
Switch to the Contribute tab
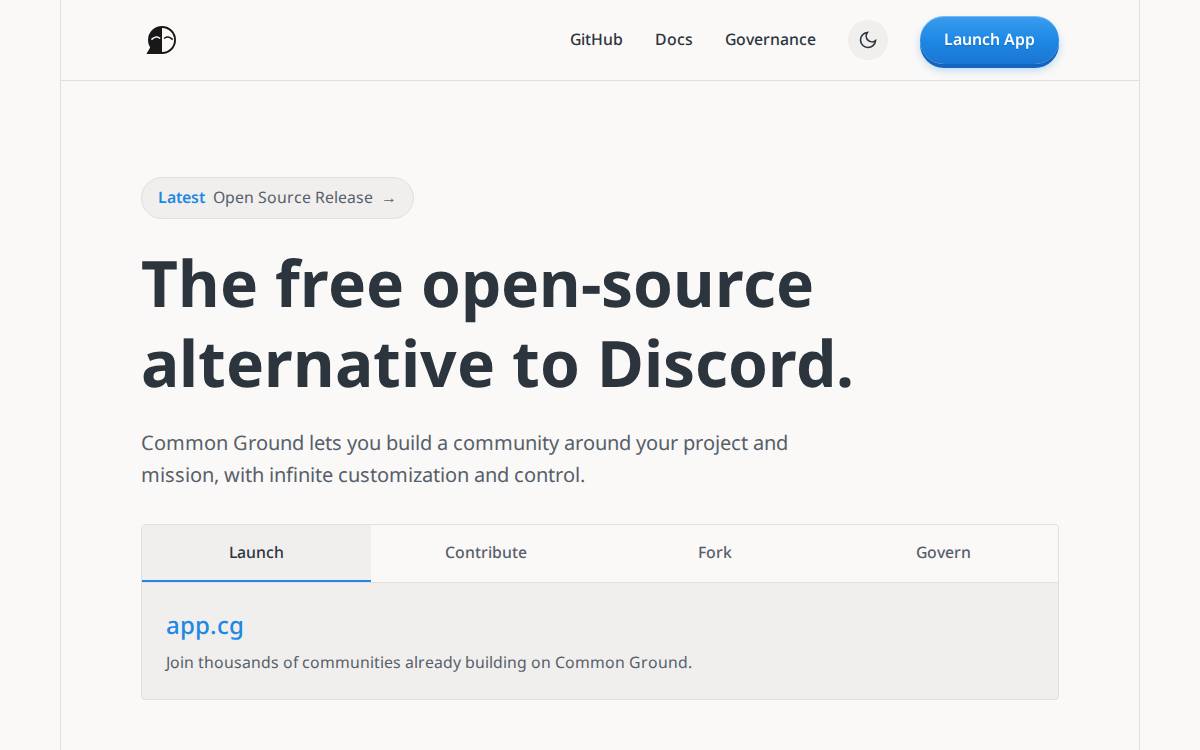click(486, 553)
